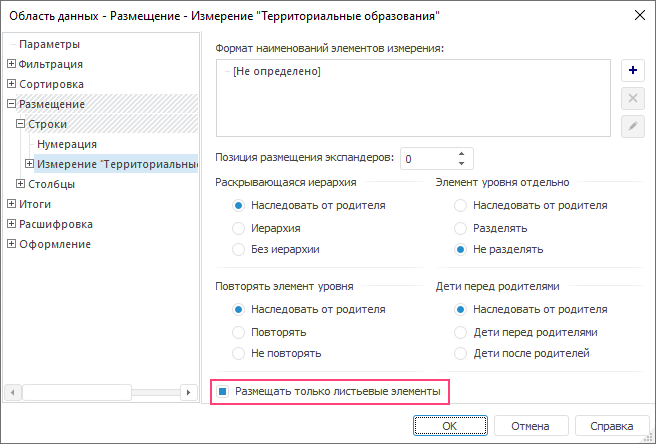Decrease expander position with the down arrow
The height and width of the screenshot is (444, 656).
click(461, 163)
